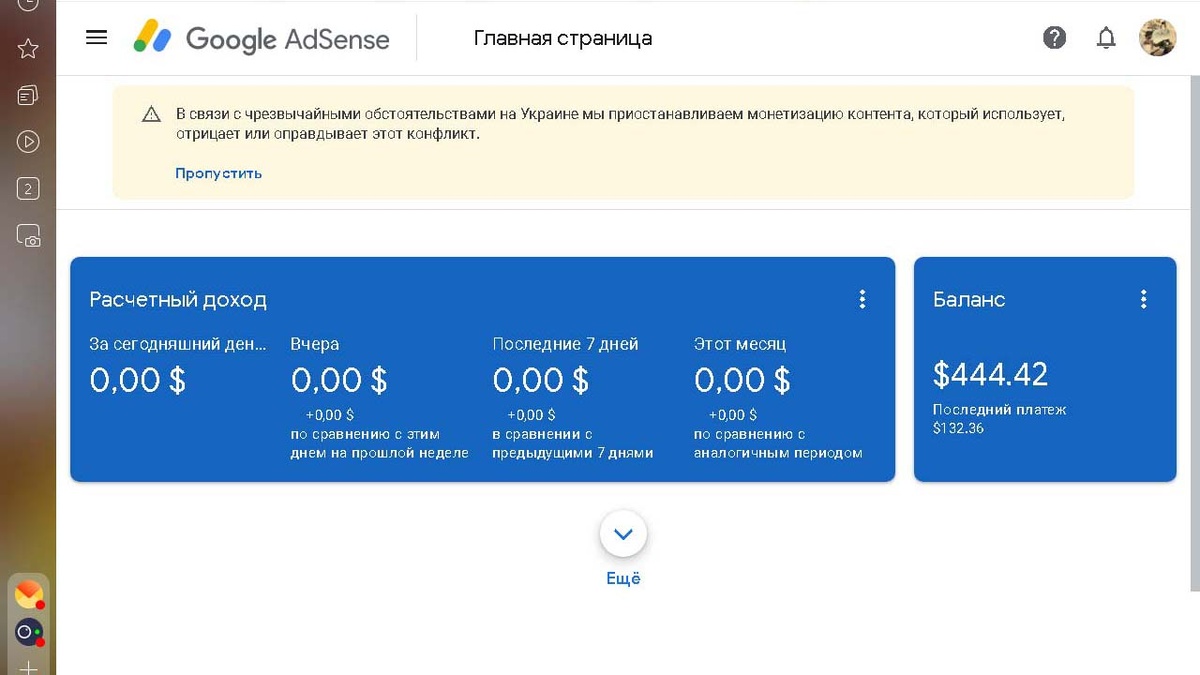The height and width of the screenshot is (675, 1200).
Task: Open sidebar notes panel
Action: click(x=26, y=94)
